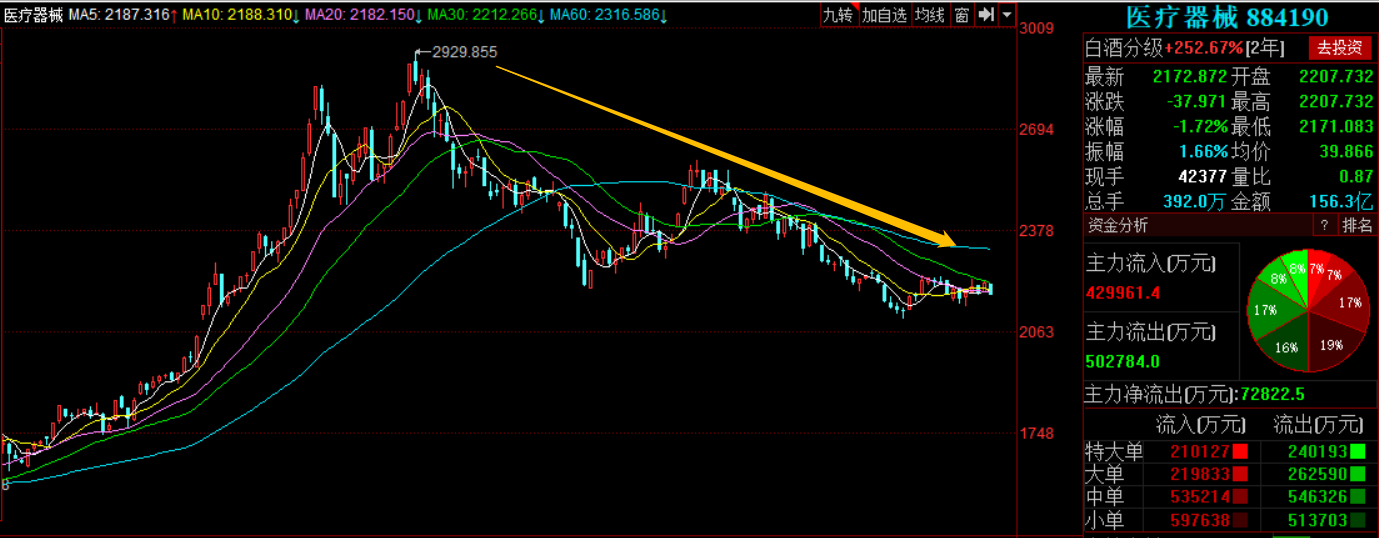Click the 最低 value 2171.083
Image resolution: width=1379 pixels, height=538 pixels.
click(x=1335, y=126)
